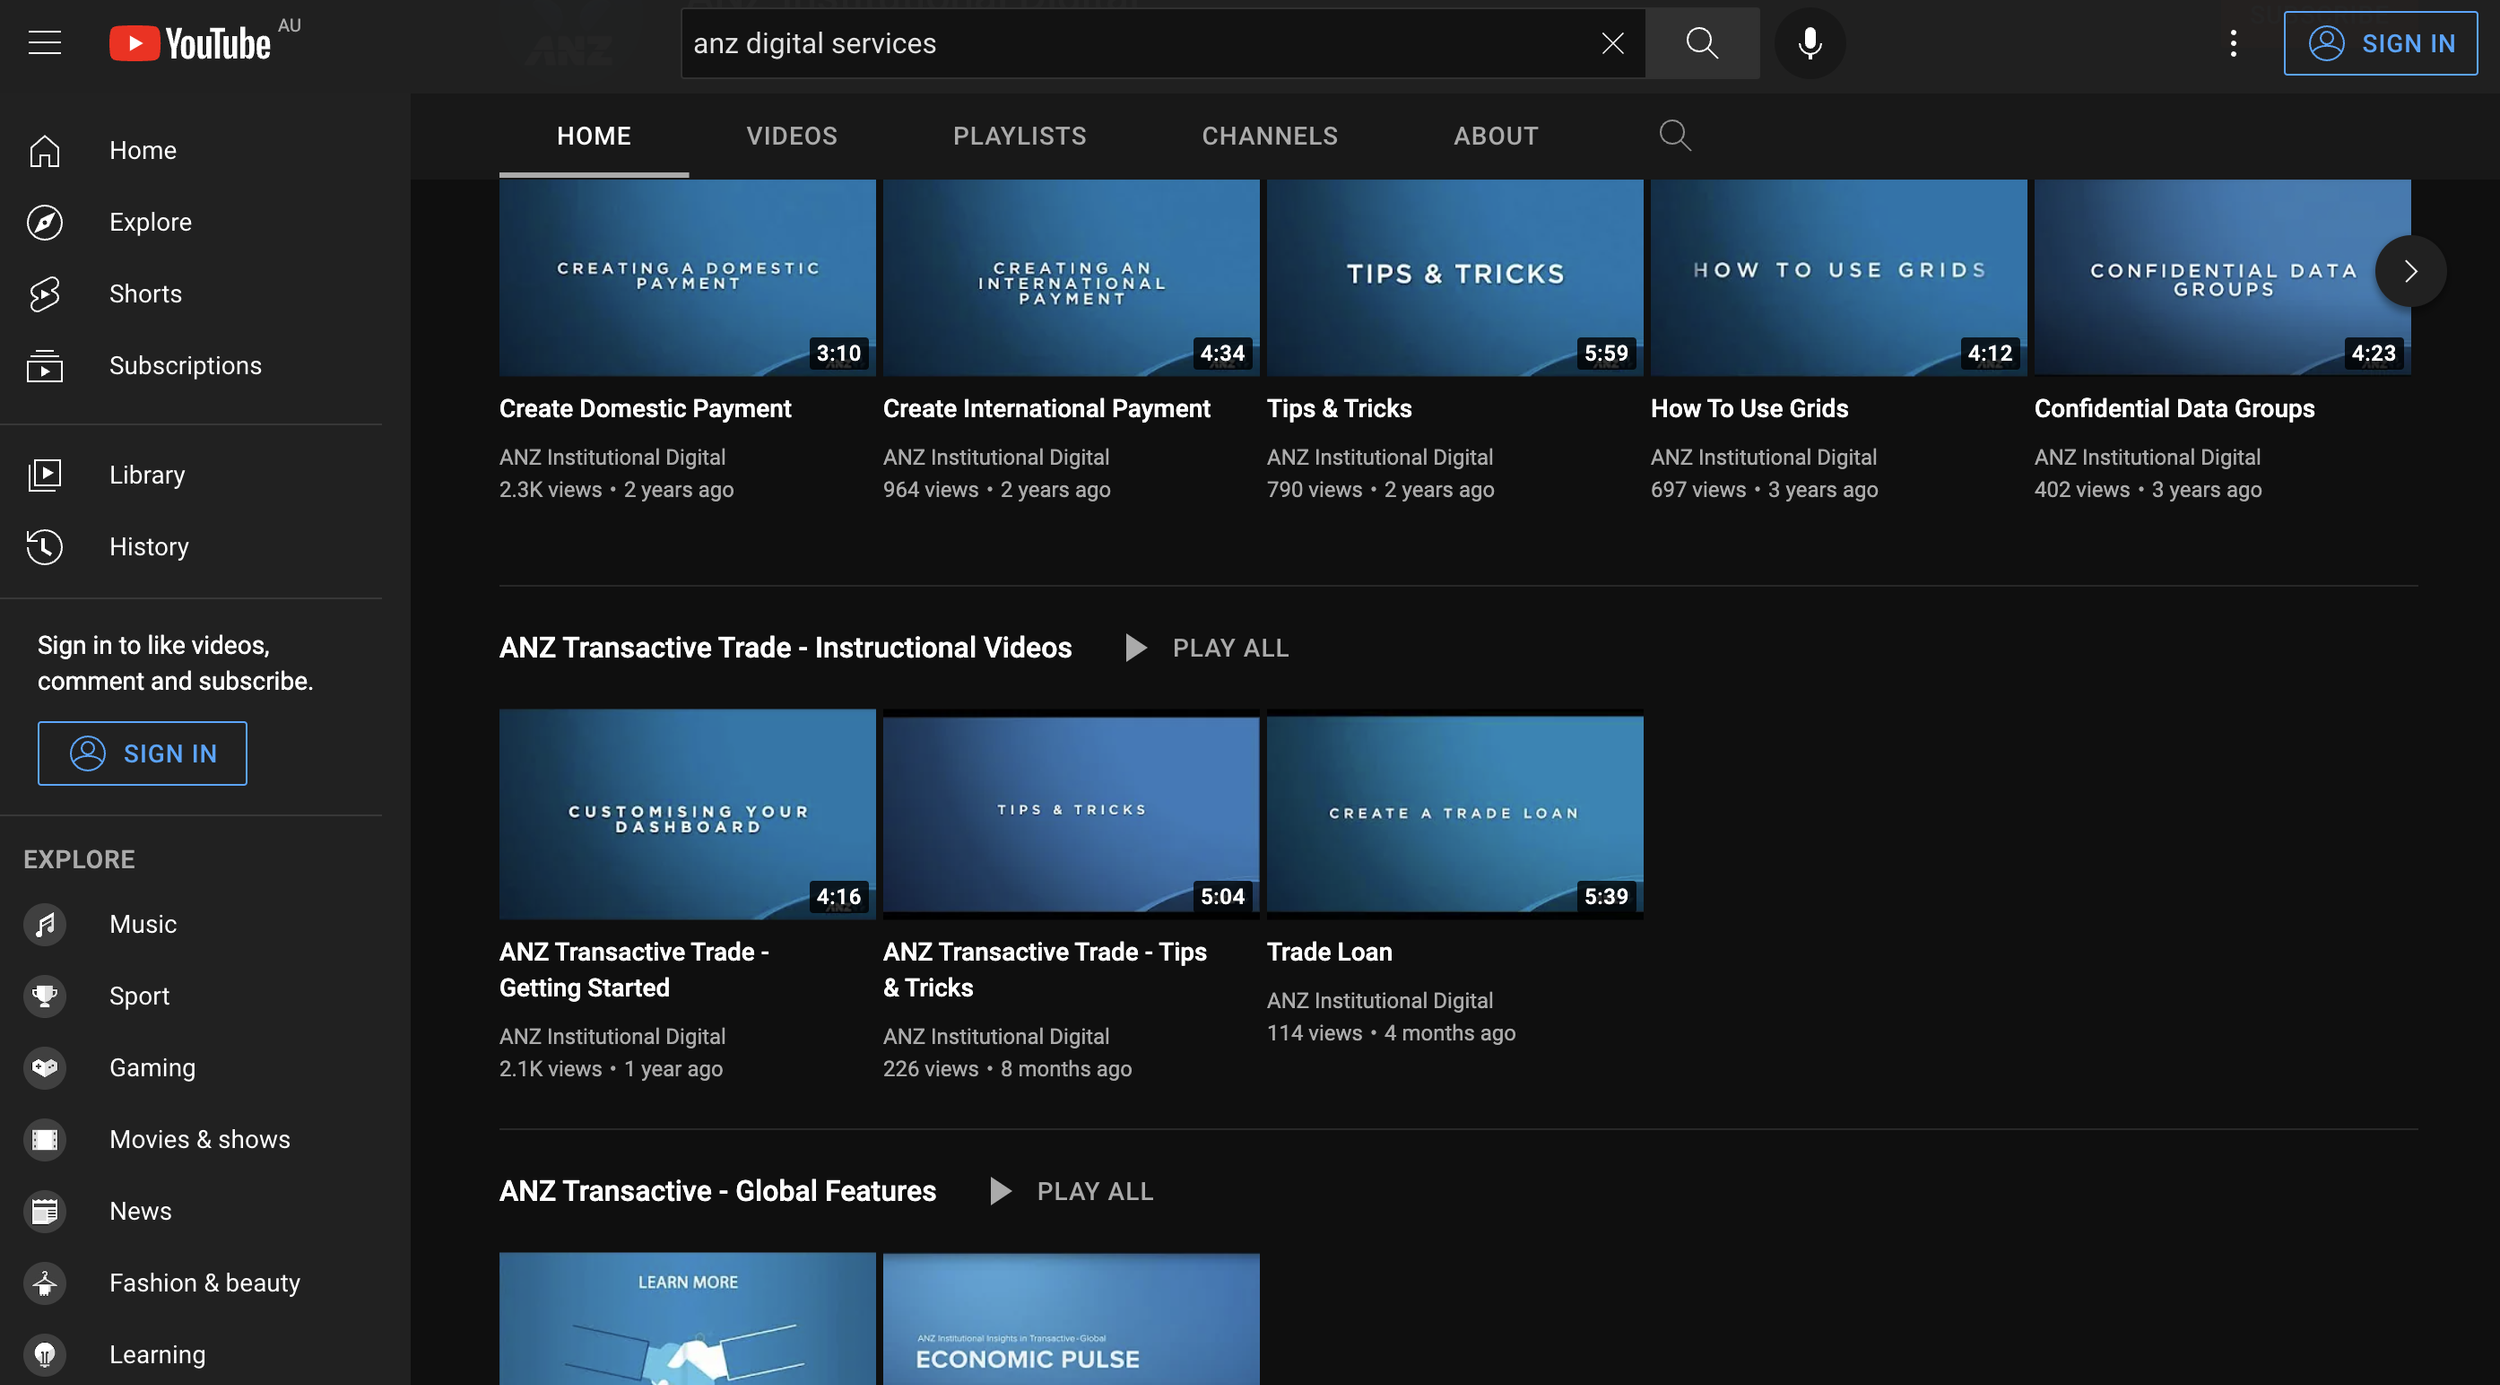Viewport: 2500px width, 1385px height.
Task: Open the Customising Your Dashboard thumbnail
Action: pyautogui.click(x=688, y=814)
